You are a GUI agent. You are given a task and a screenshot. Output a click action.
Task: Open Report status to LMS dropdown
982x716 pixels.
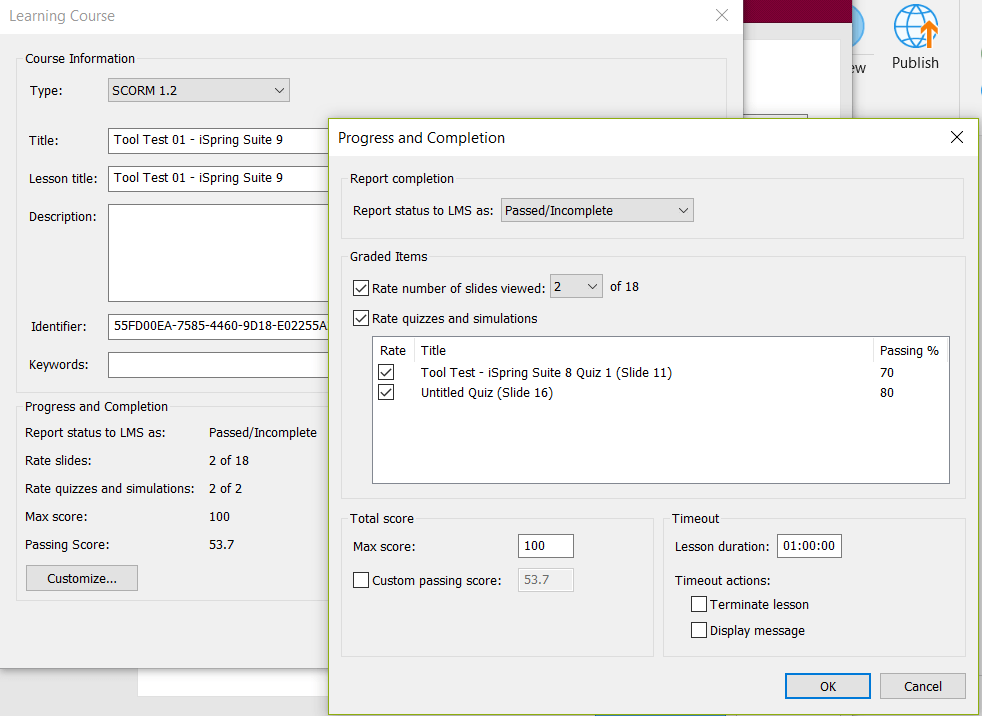pyautogui.click(x=597, y=210)
